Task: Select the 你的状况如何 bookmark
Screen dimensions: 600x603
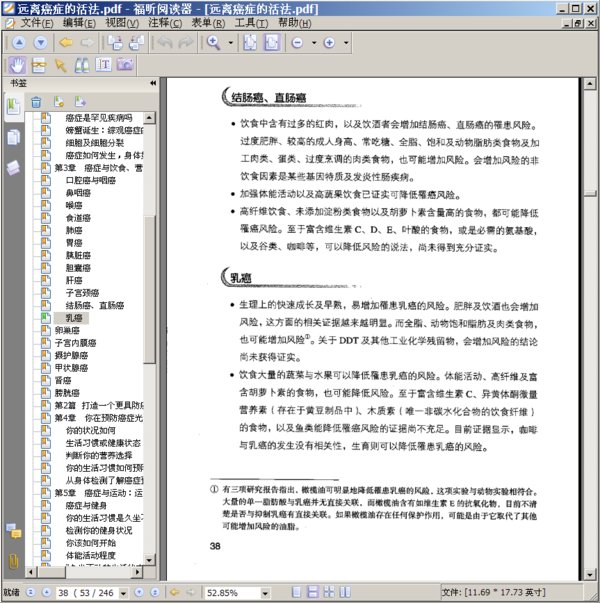Action: point(91,430)
